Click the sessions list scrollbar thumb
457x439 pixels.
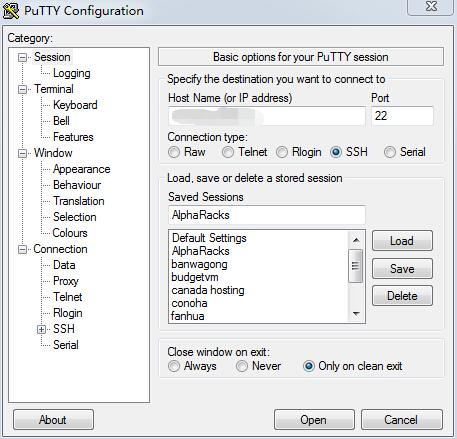[355, 266]
